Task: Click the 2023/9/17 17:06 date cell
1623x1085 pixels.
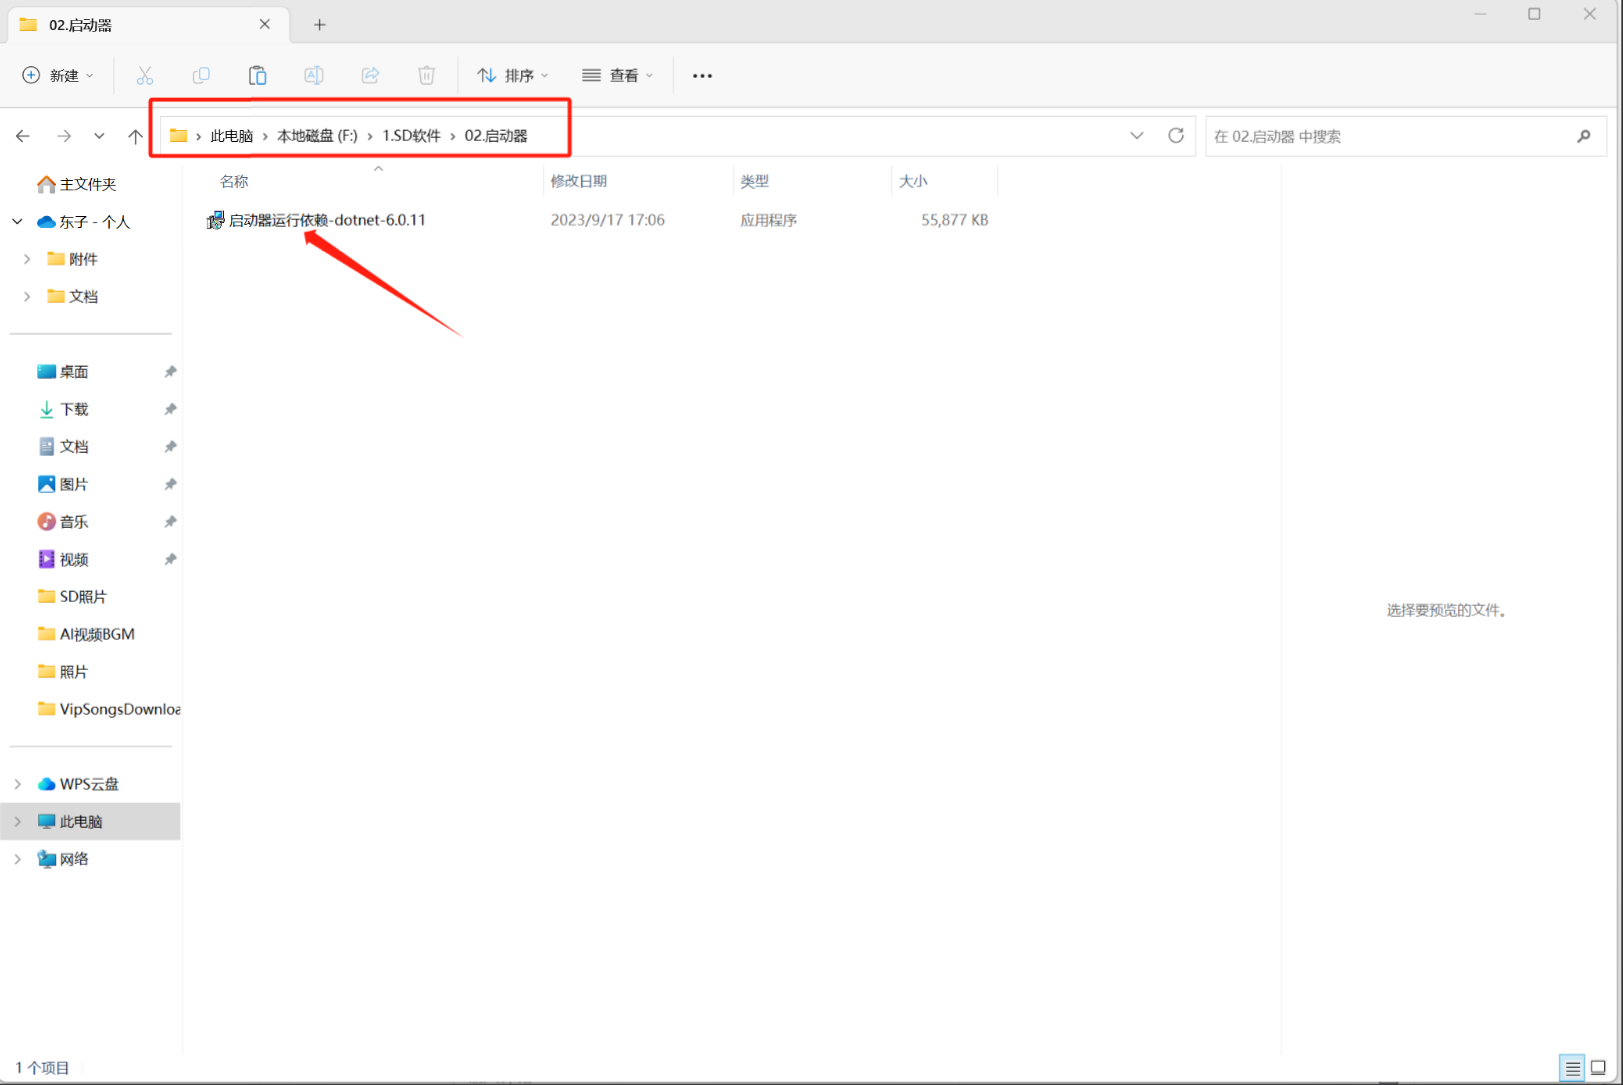Action: 607,220
